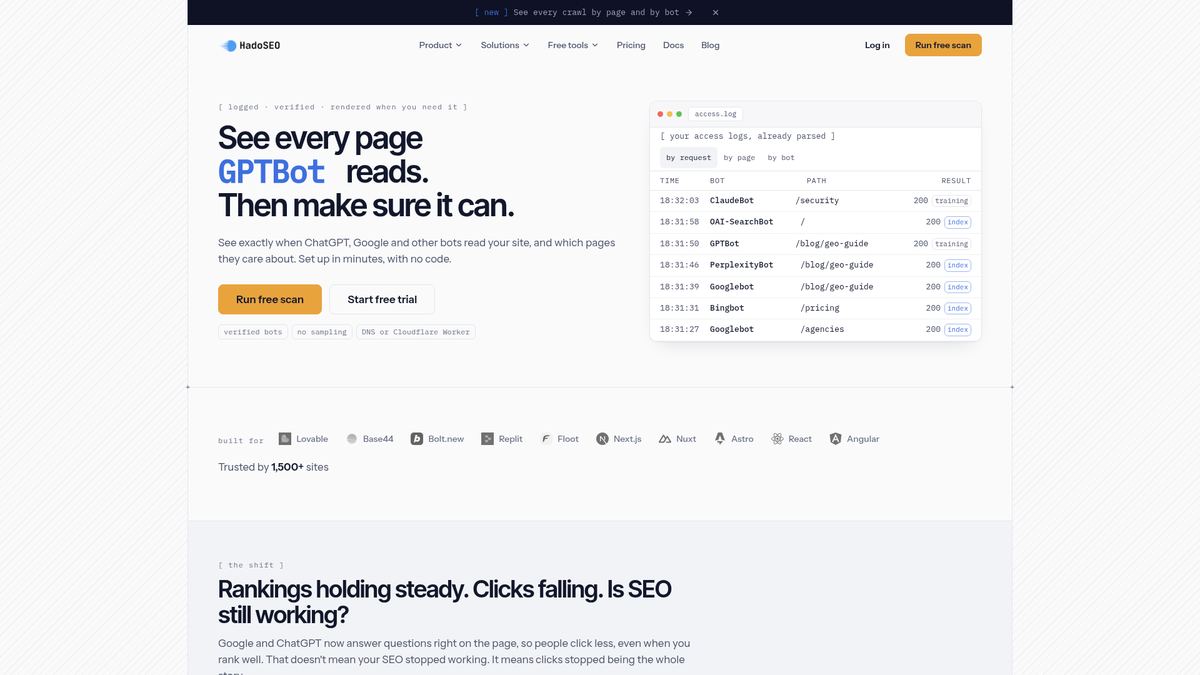This screenshot has height=675, width=1200.
Task: Click the See every crawl announcement link
Action: pos(583,12)
